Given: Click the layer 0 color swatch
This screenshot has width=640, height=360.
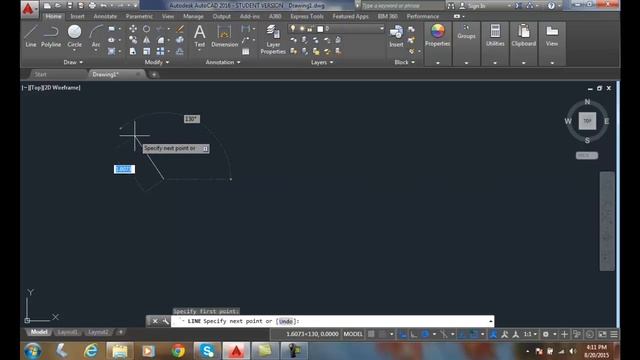Looking at the screenshot, I should click(x=320, y=29).
